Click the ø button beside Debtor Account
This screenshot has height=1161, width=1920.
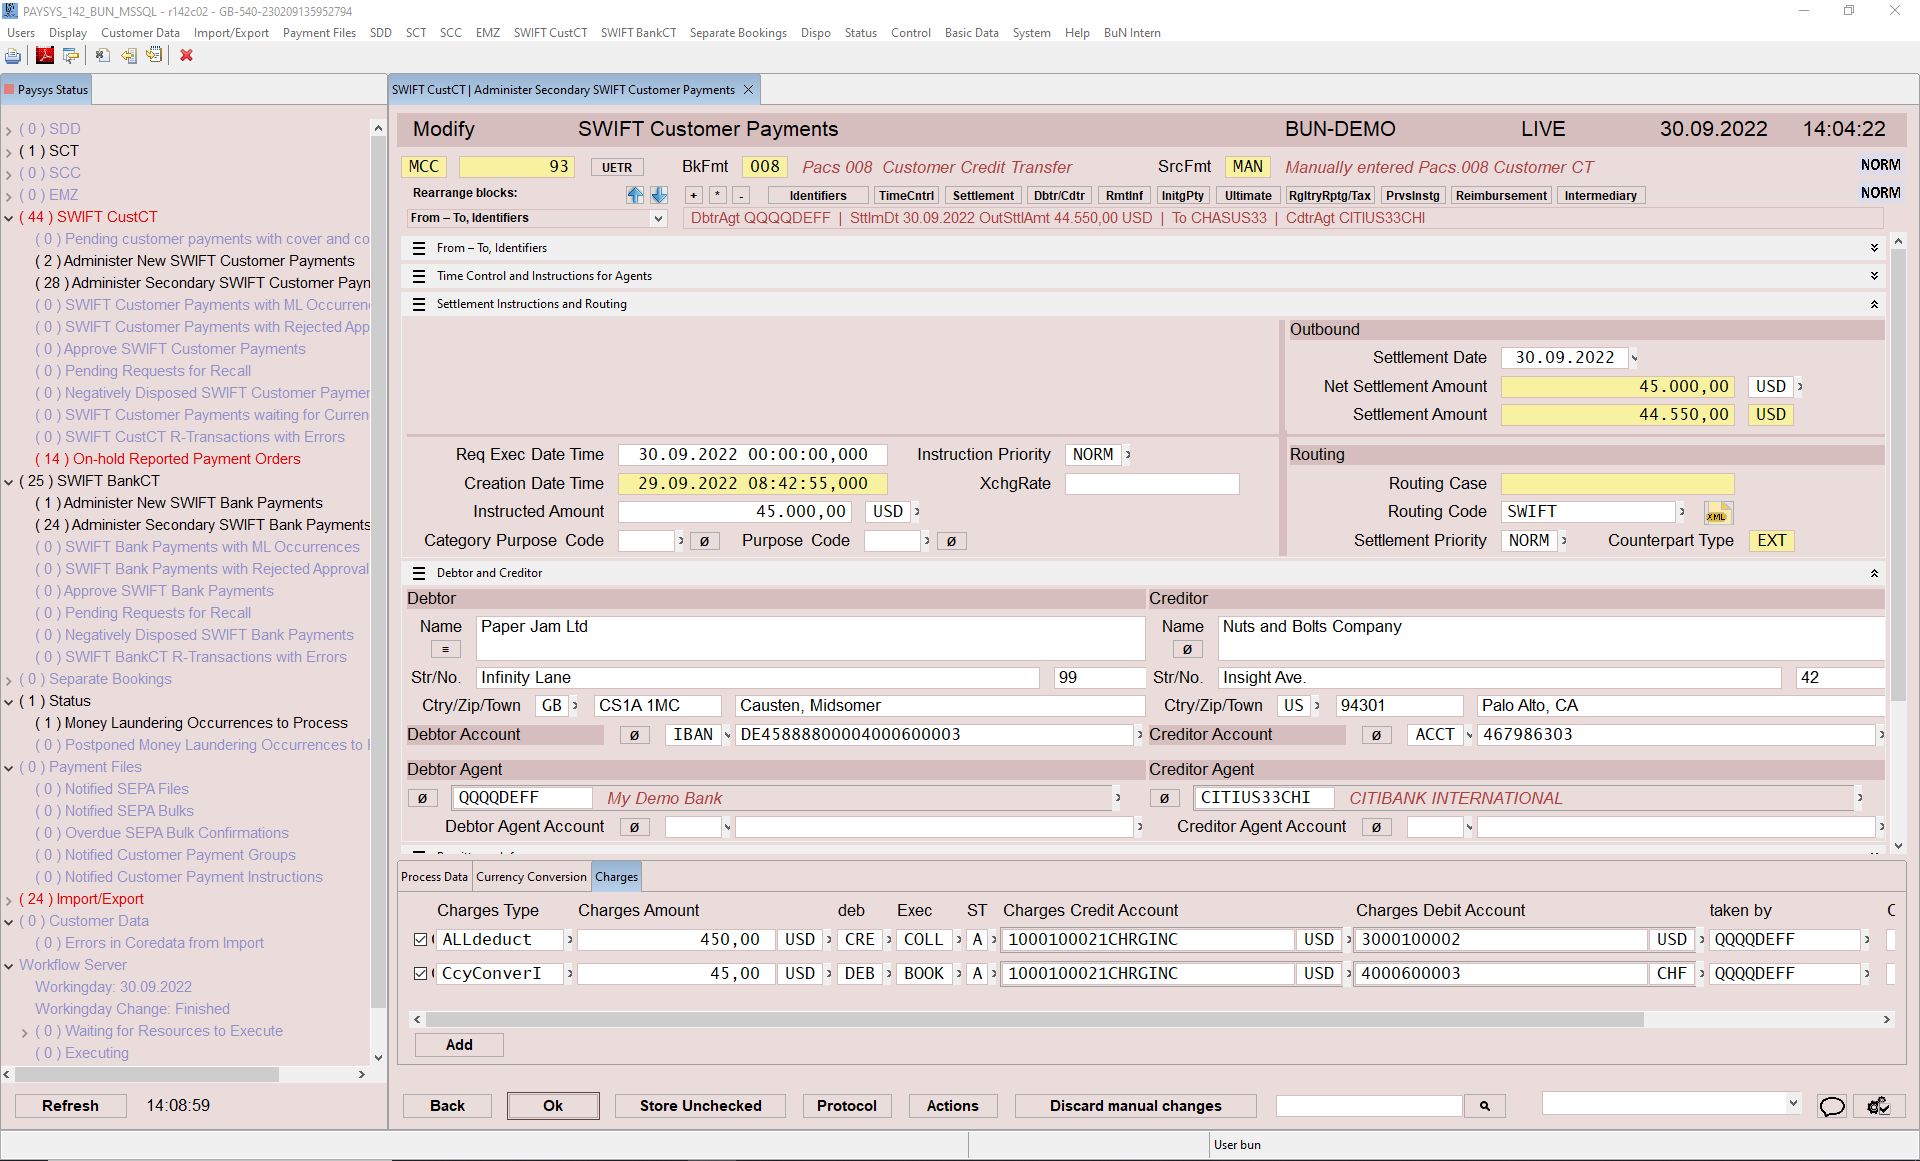[634, 735]
